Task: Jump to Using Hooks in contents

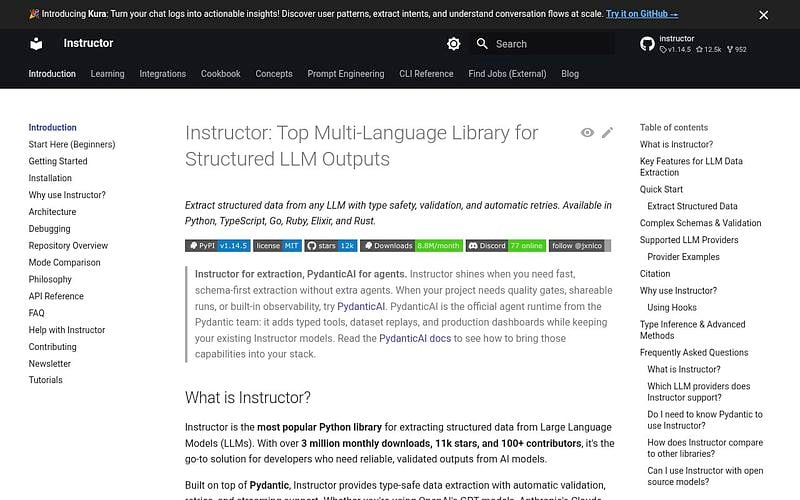Action: (x=672, y=307)
